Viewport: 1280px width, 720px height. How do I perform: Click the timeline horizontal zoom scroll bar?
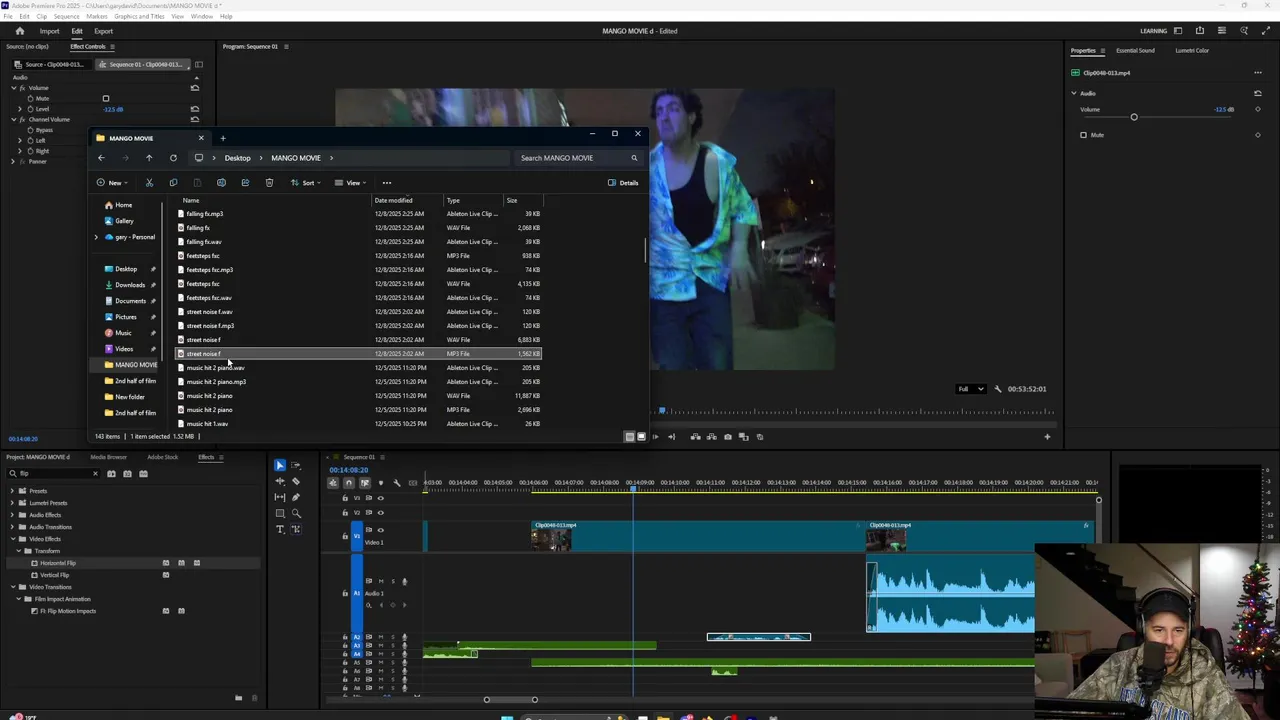point(510,699)
